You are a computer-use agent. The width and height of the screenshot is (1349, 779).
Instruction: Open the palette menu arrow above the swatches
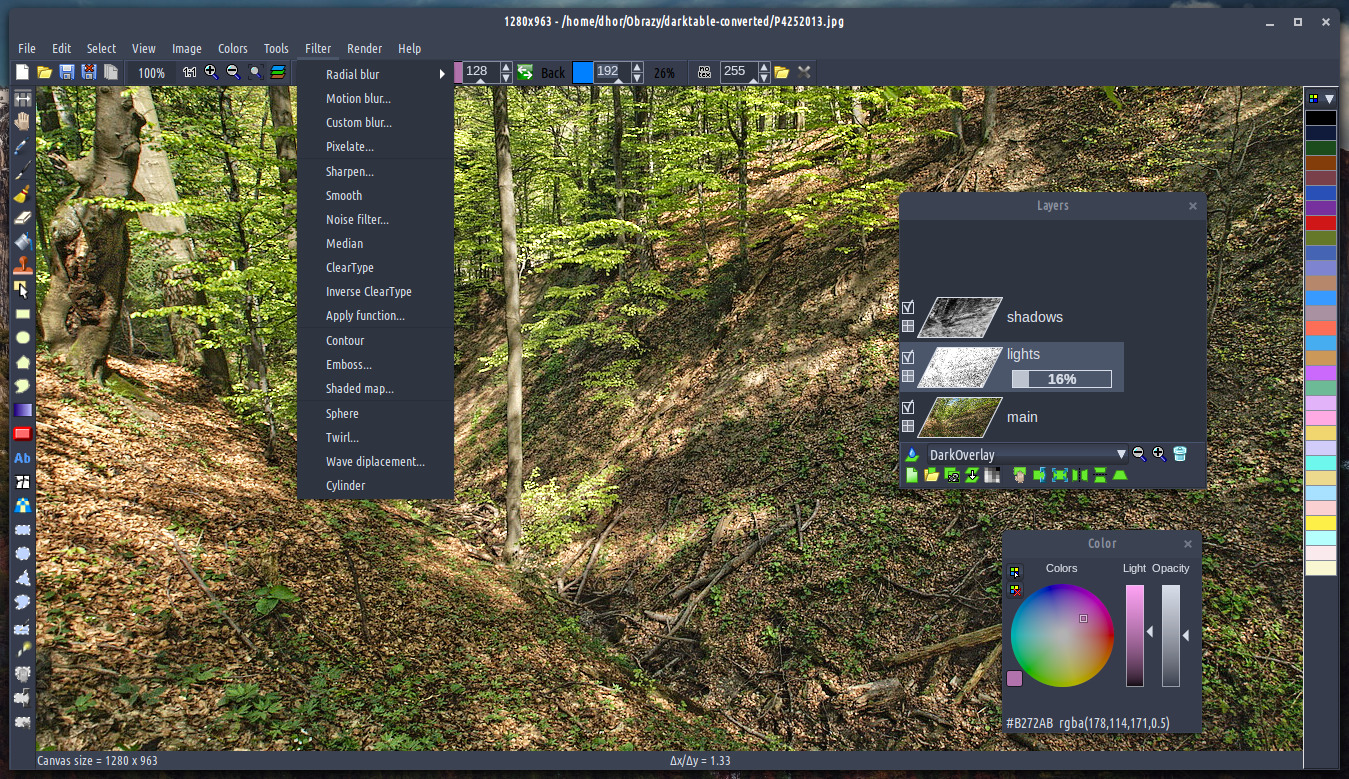click(1329, 99)
